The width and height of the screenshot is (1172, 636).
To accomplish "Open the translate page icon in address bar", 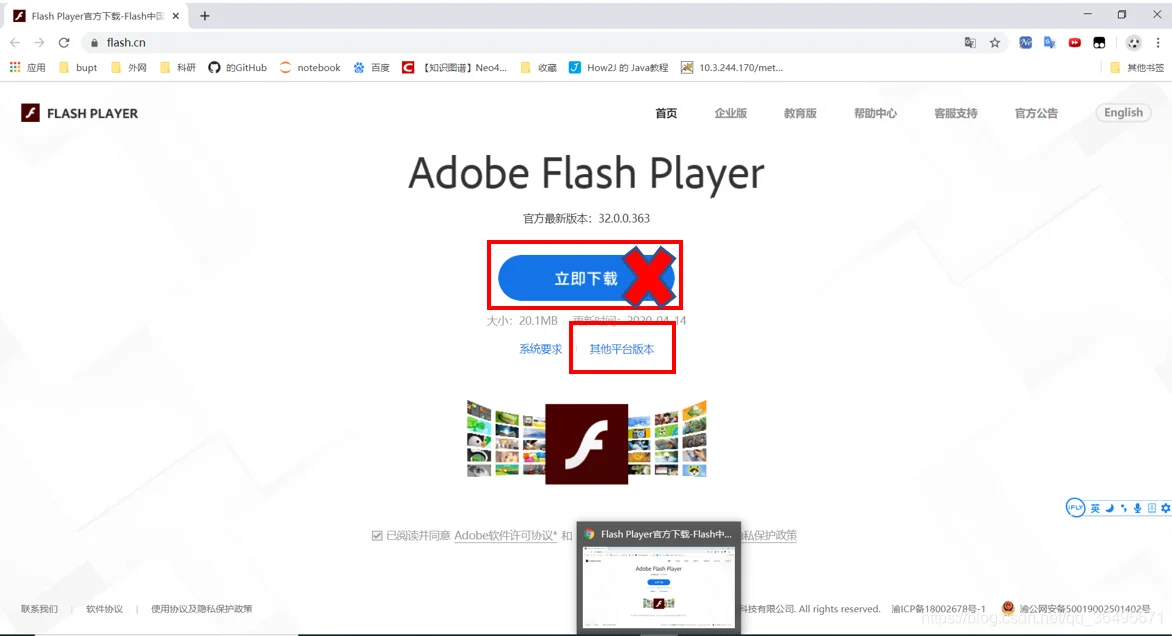I will (970, 43).
